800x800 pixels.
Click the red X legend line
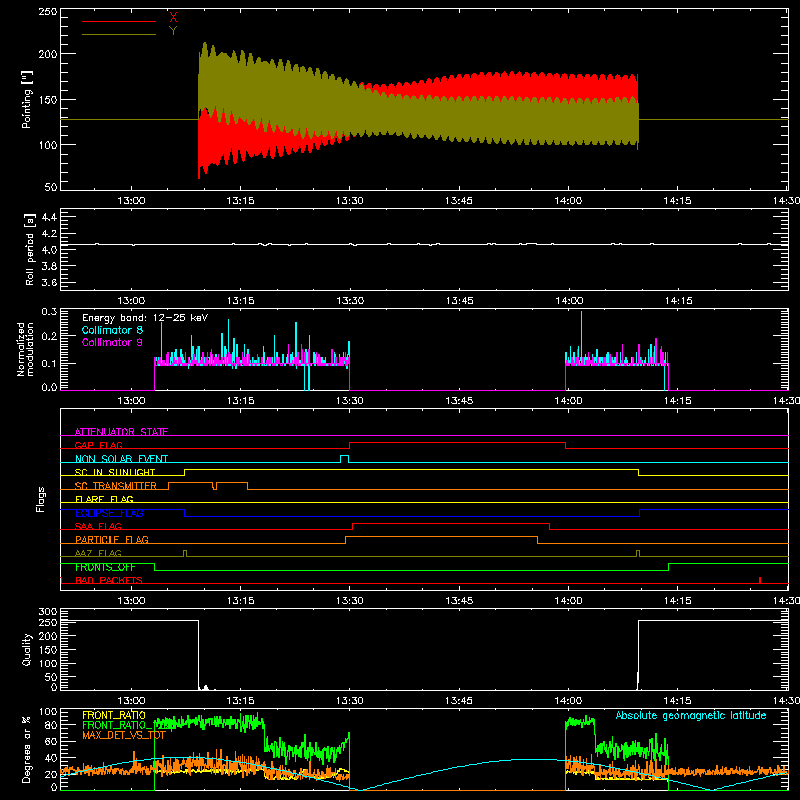119,21
